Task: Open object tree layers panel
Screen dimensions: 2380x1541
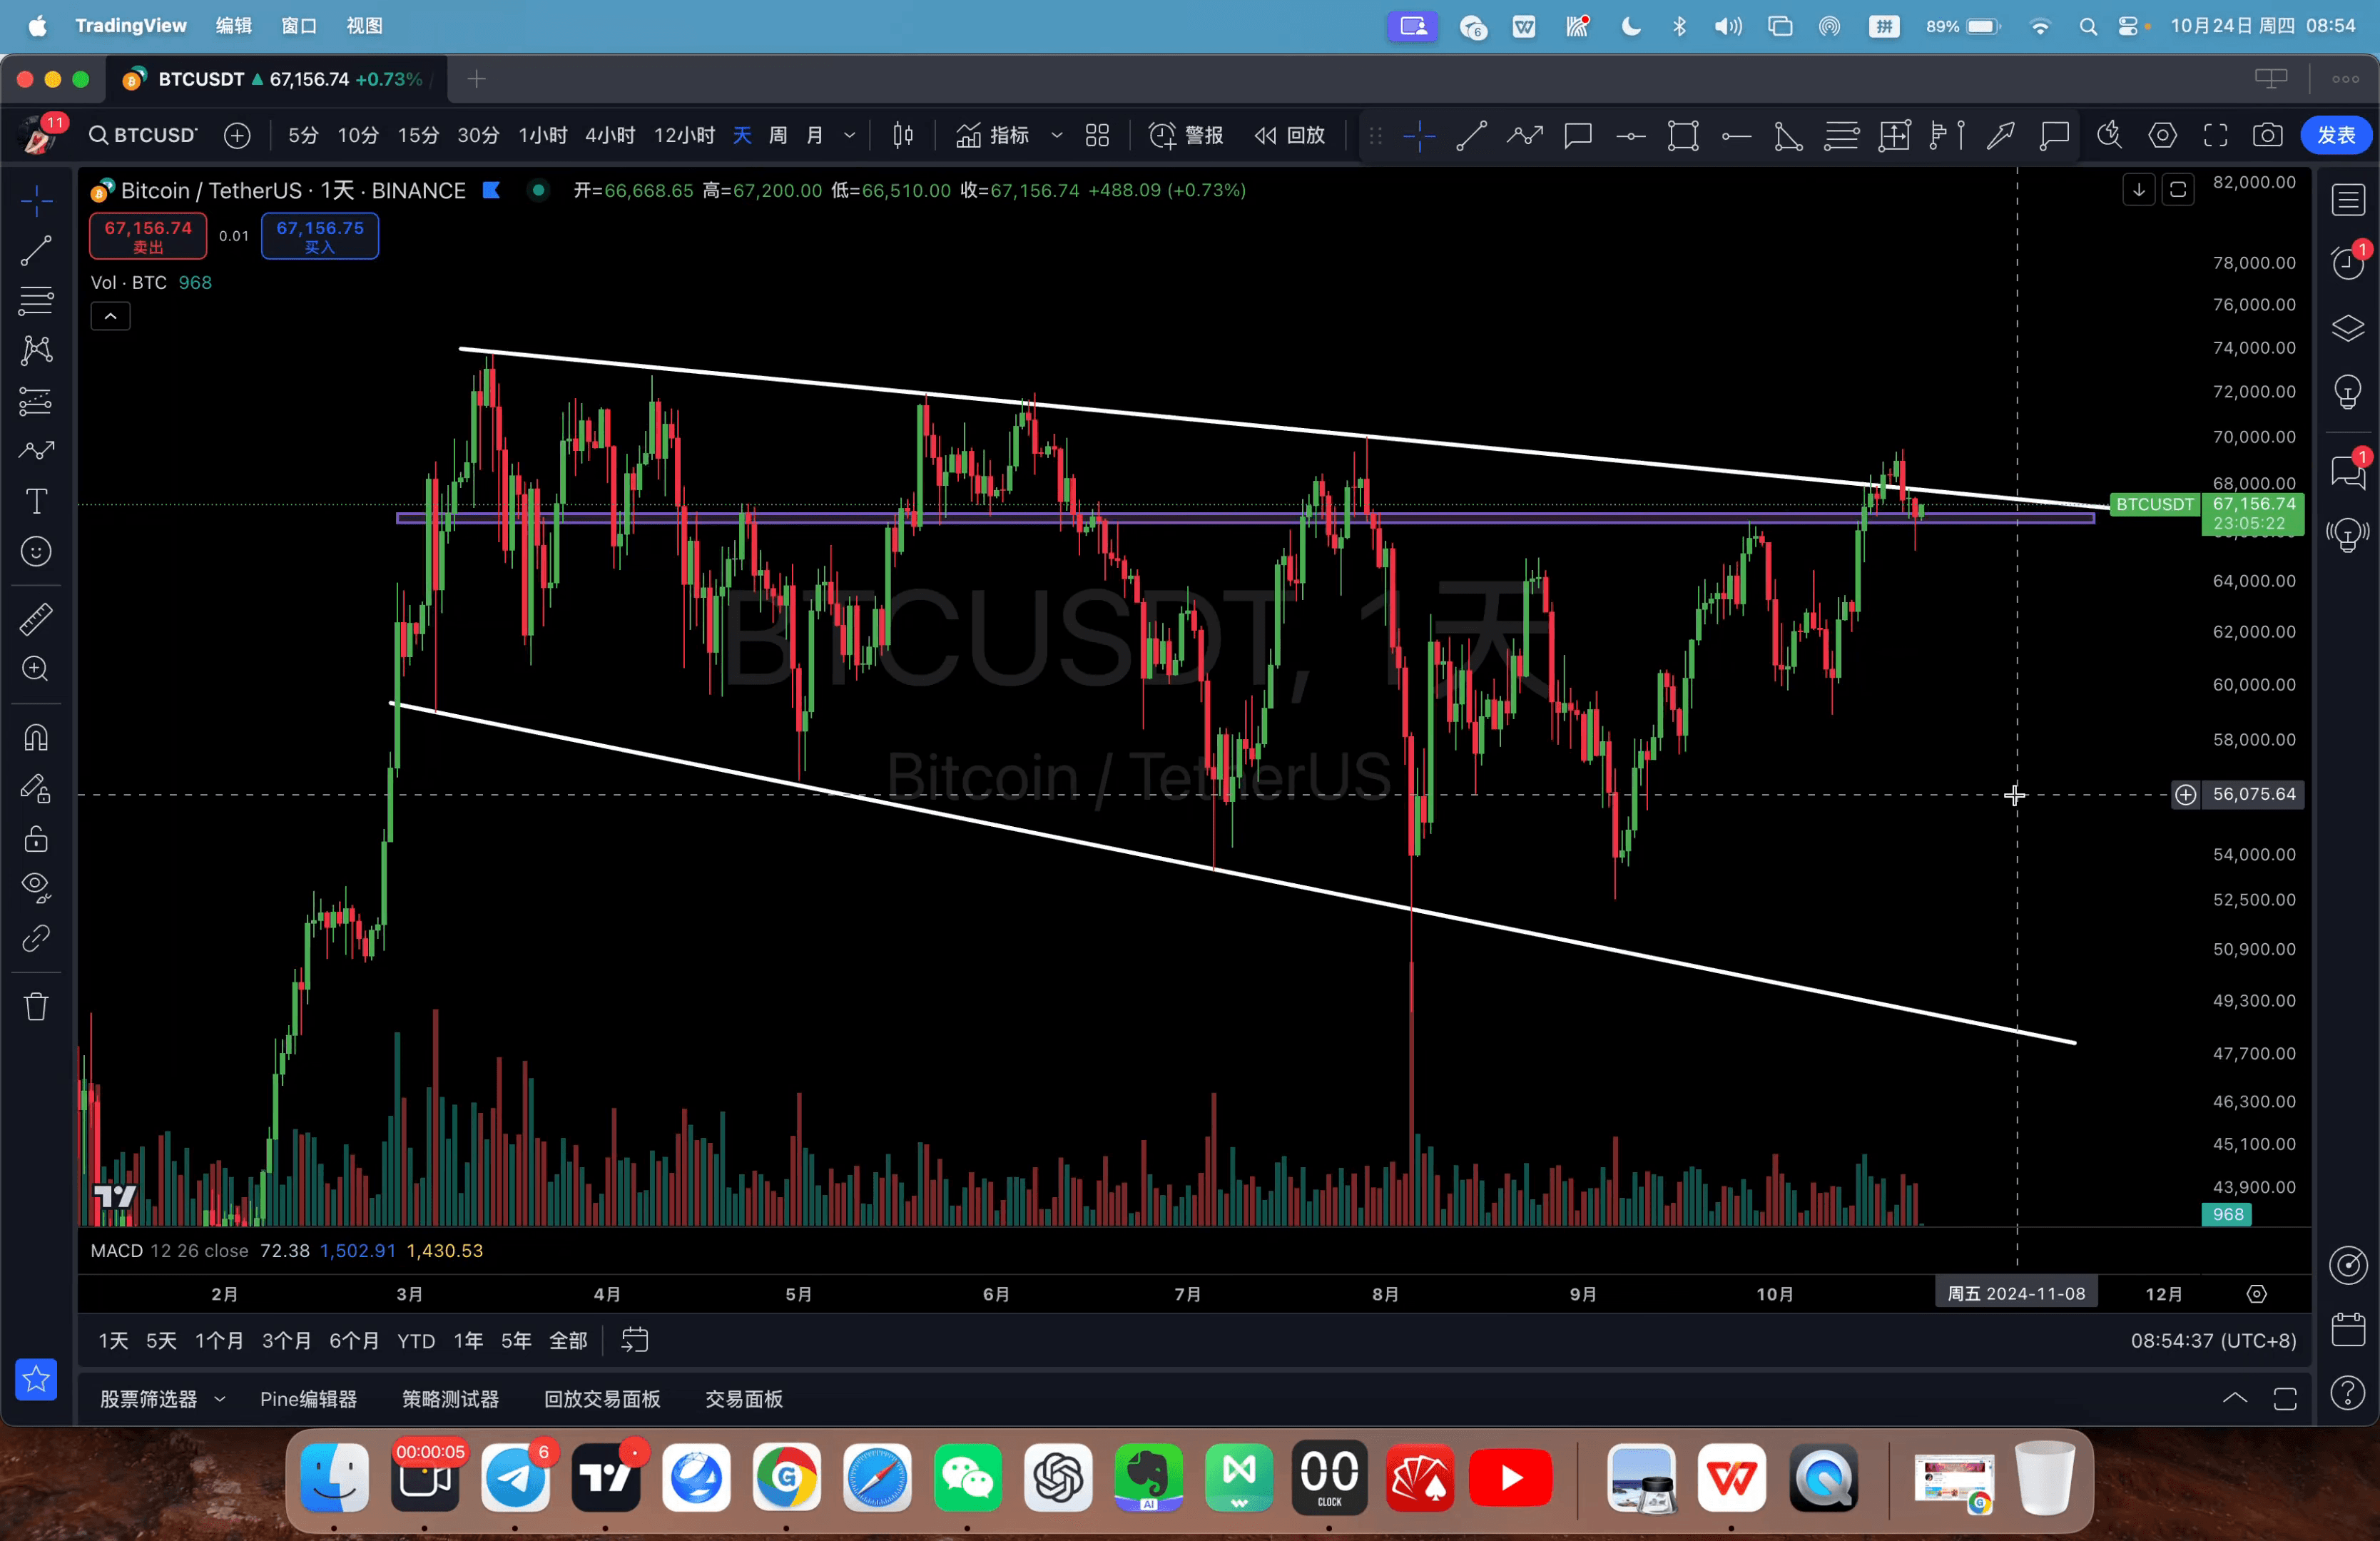Action: 2348,328
